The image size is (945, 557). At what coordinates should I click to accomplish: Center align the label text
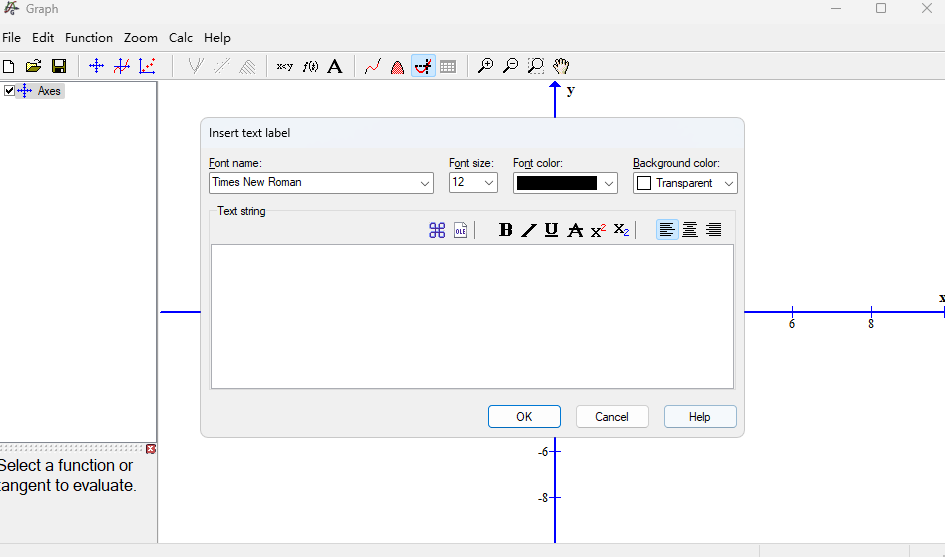(x=690, y=230)
